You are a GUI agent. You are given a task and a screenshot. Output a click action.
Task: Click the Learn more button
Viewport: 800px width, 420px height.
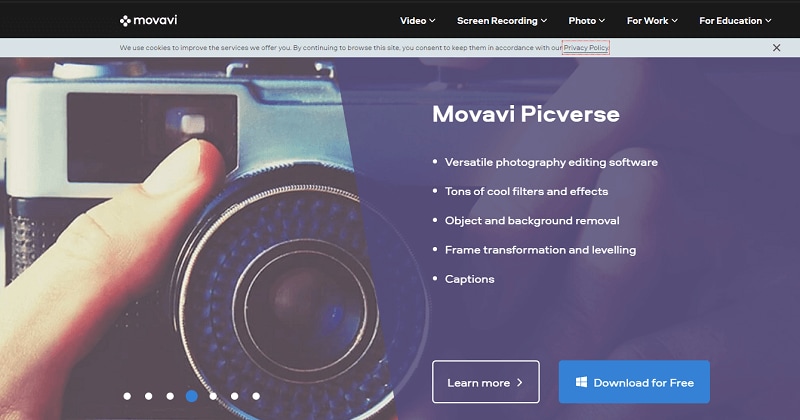(486, 382)
